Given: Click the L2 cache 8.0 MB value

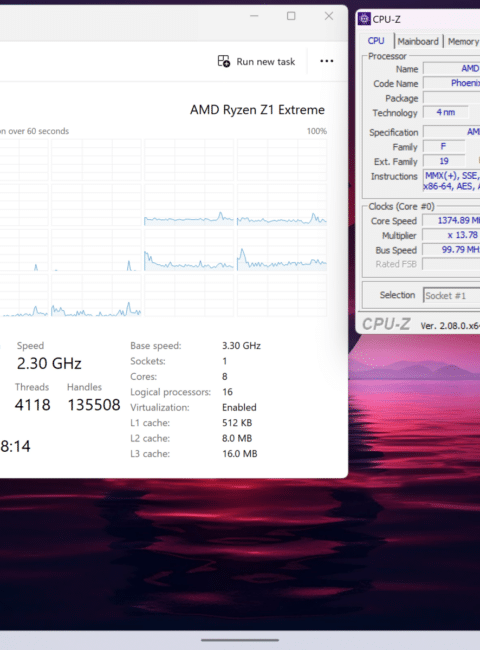Looking at the screenshot, I should [x=237, y=438].
